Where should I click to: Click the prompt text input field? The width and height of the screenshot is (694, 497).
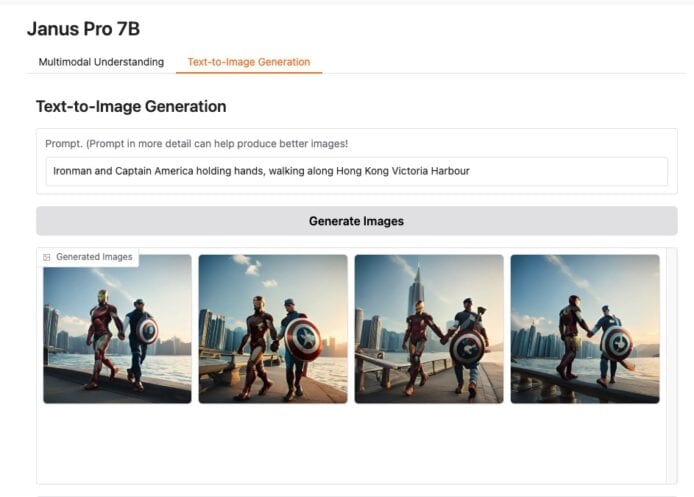point(356,171)
